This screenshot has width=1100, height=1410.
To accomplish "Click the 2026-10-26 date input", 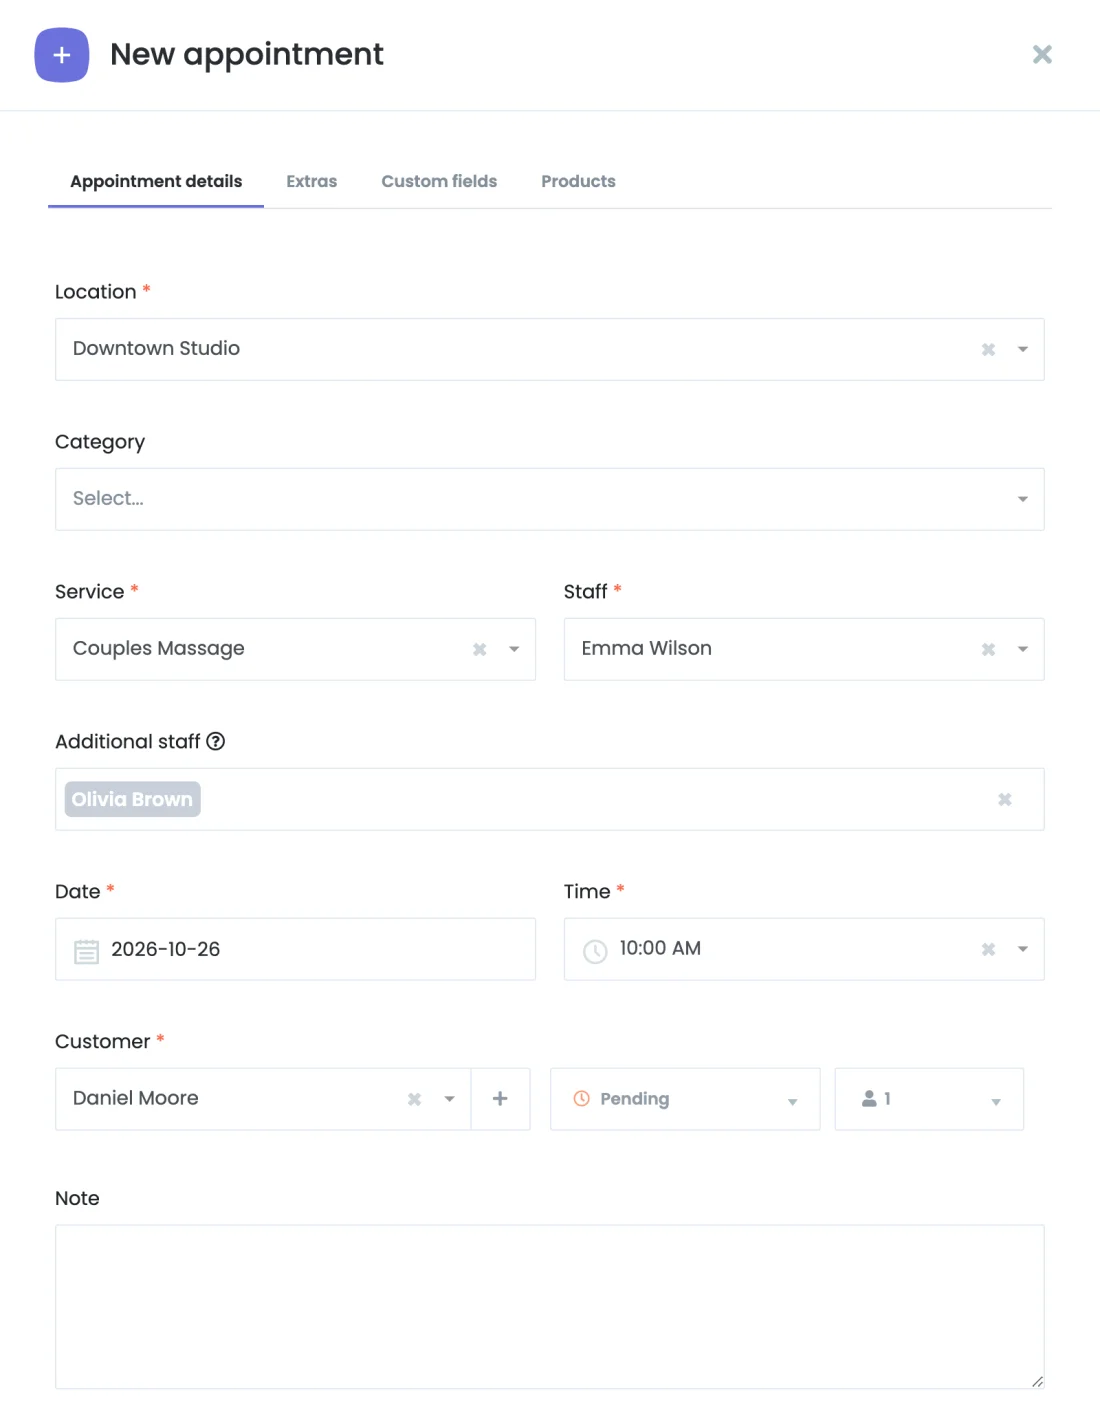I will [295, 949].
